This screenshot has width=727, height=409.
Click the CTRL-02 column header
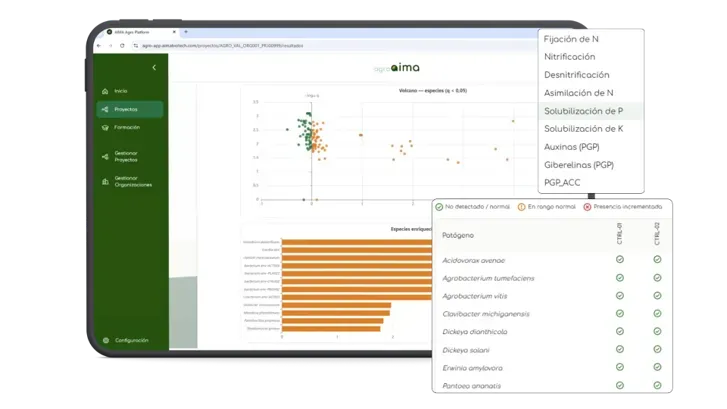click(657, 233)
